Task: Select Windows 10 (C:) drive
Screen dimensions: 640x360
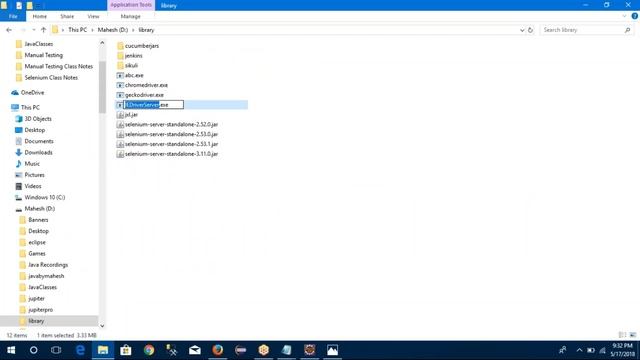Action: click(x=44, y=197)
